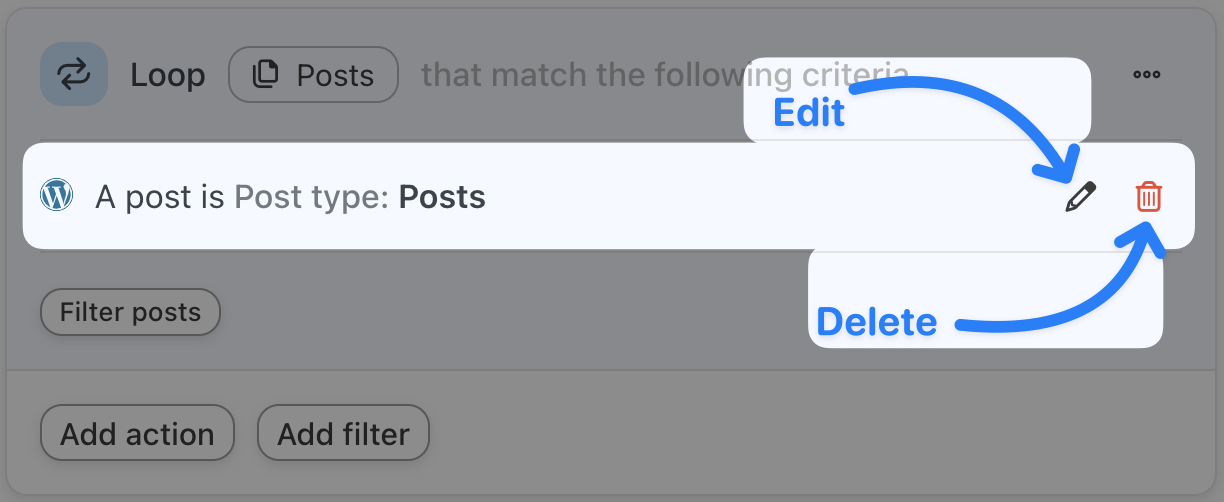Edit the post type criteria with pencil icon

pos(1080,197)
